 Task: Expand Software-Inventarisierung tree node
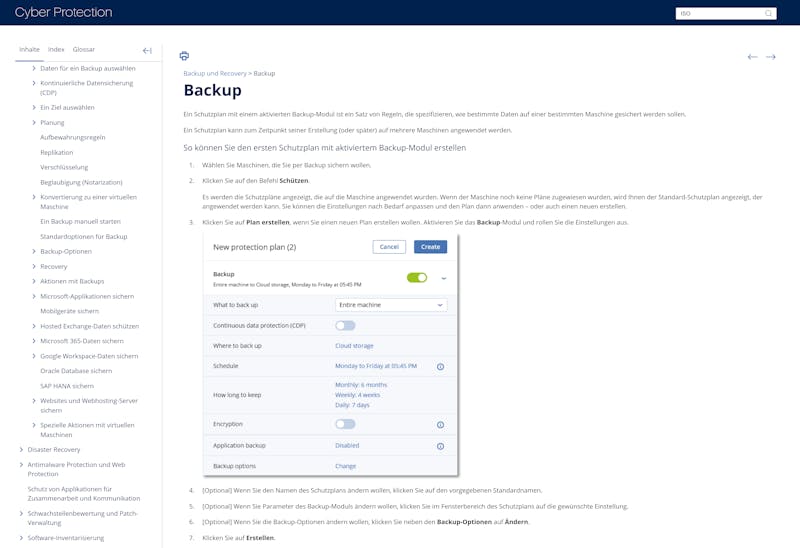21,538
